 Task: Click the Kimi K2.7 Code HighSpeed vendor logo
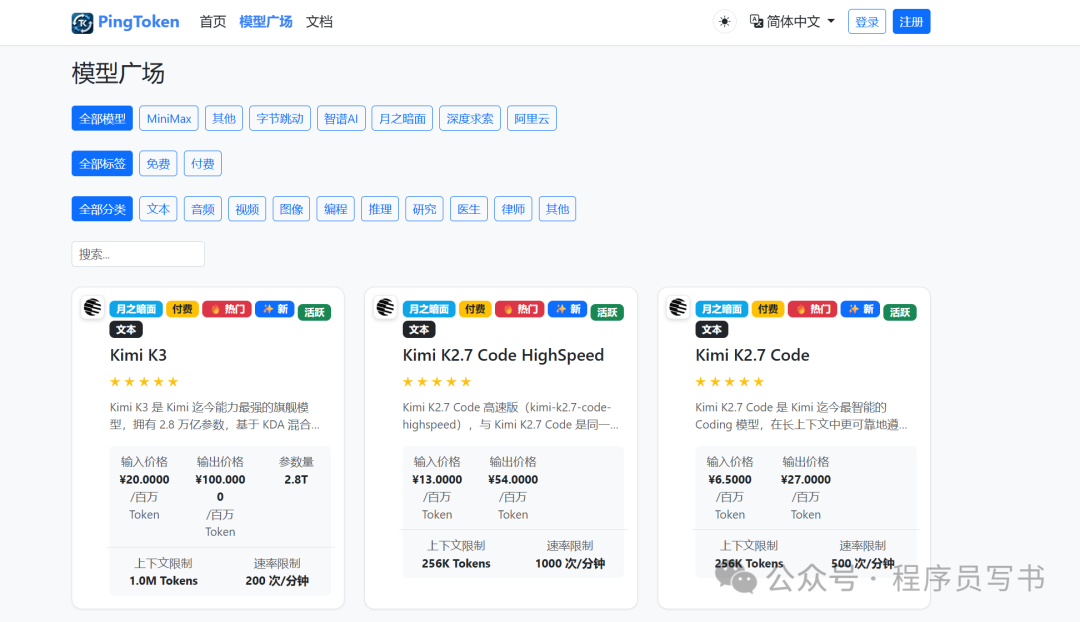point(385,307)
